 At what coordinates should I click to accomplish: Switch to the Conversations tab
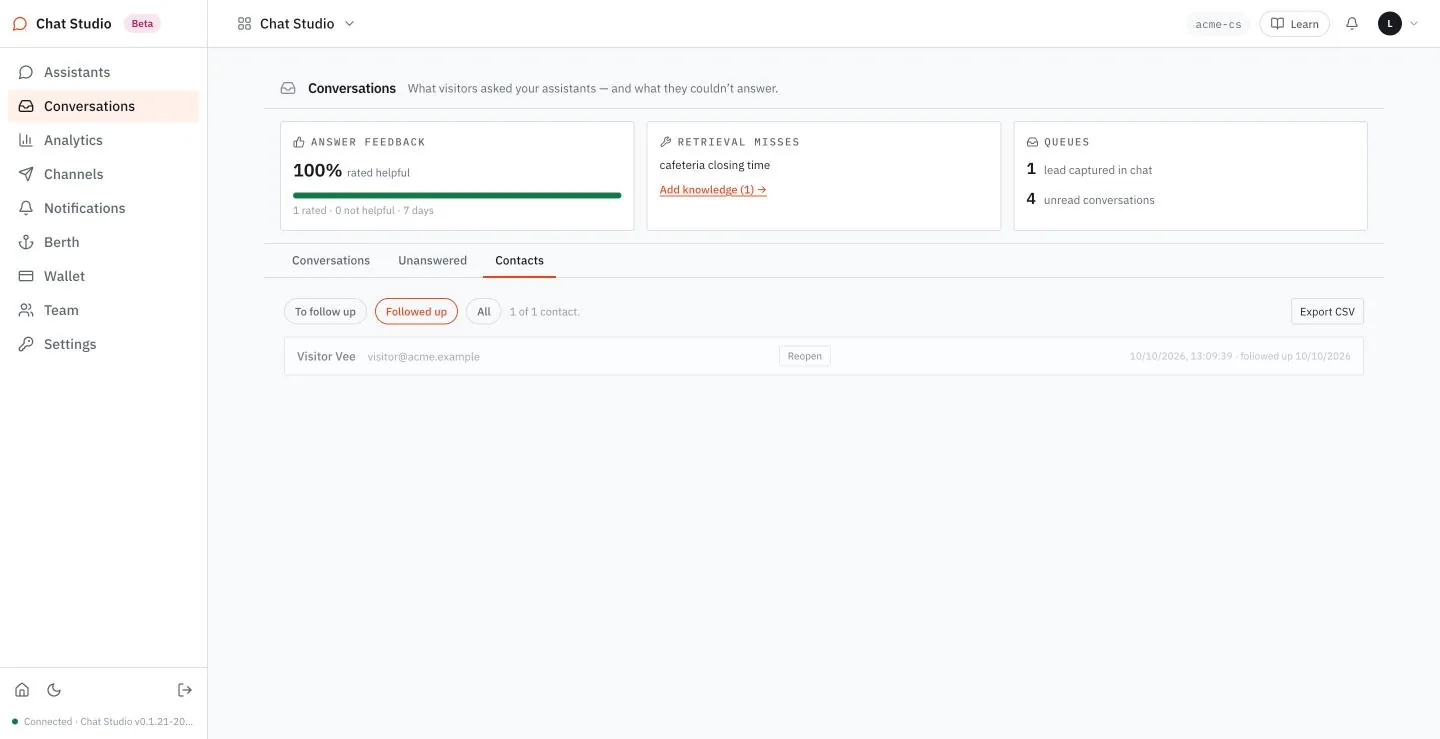point(331,260)
